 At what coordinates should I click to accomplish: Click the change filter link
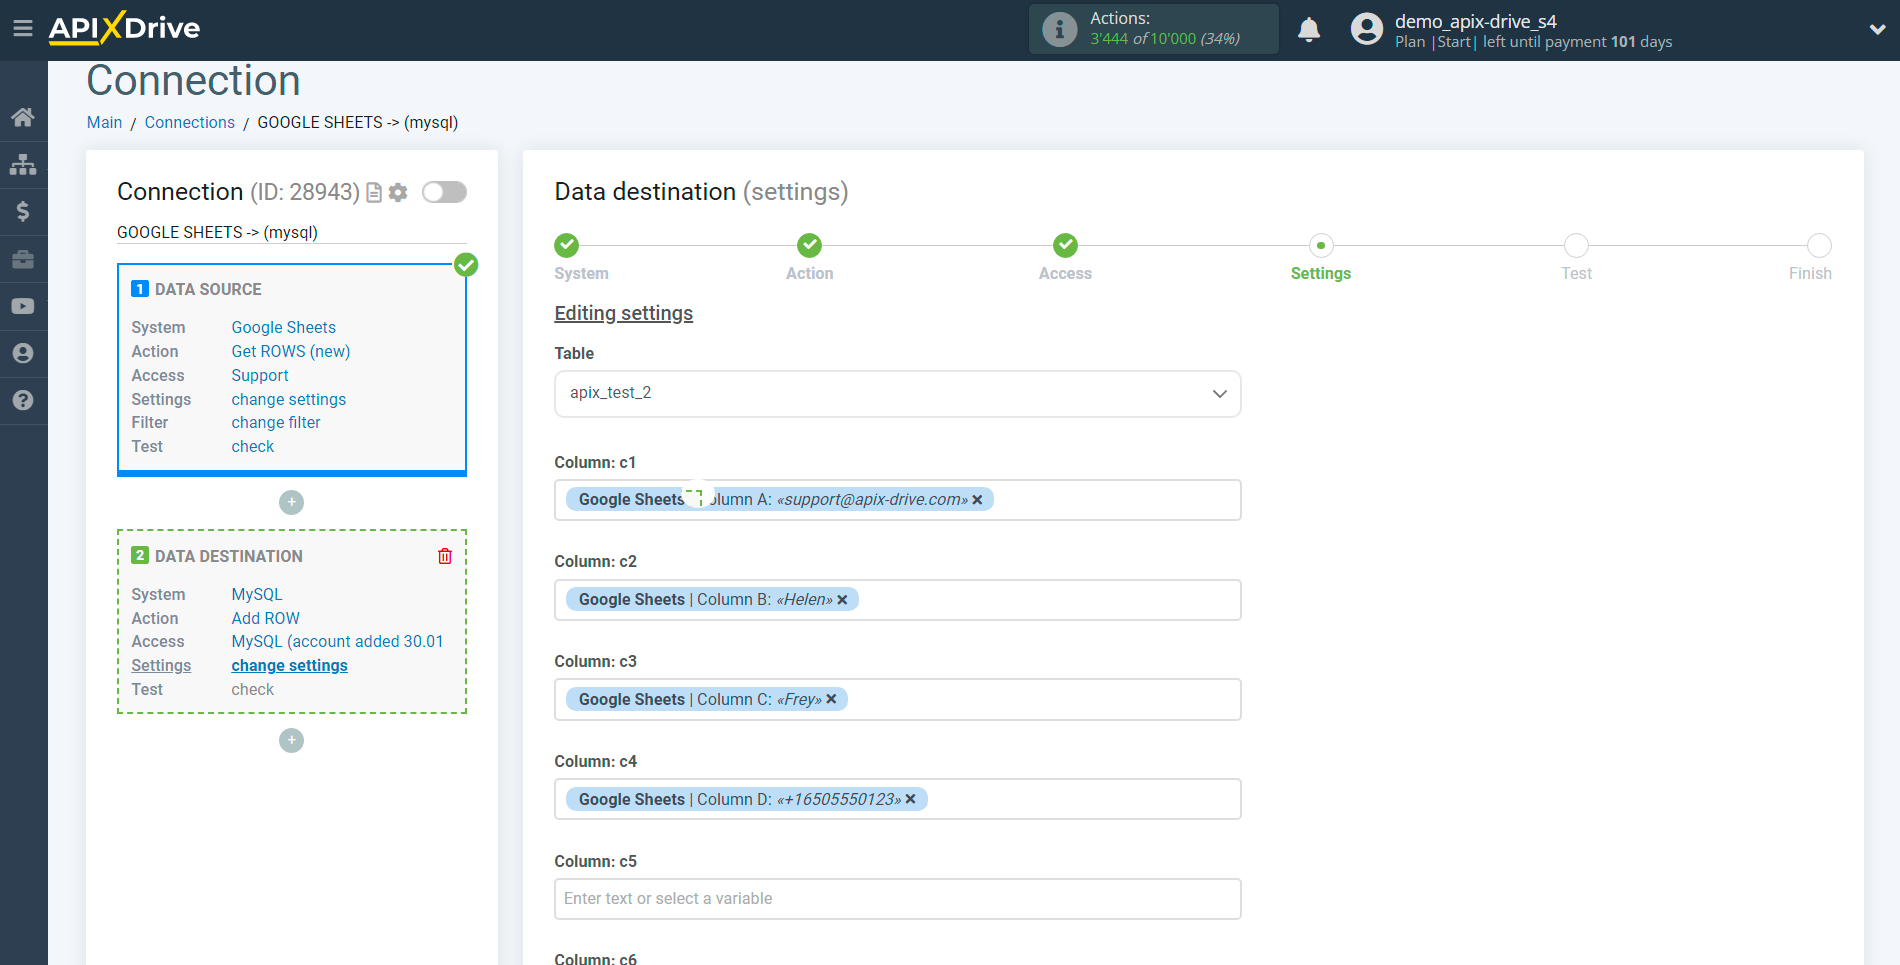click(x=275, y=422)
